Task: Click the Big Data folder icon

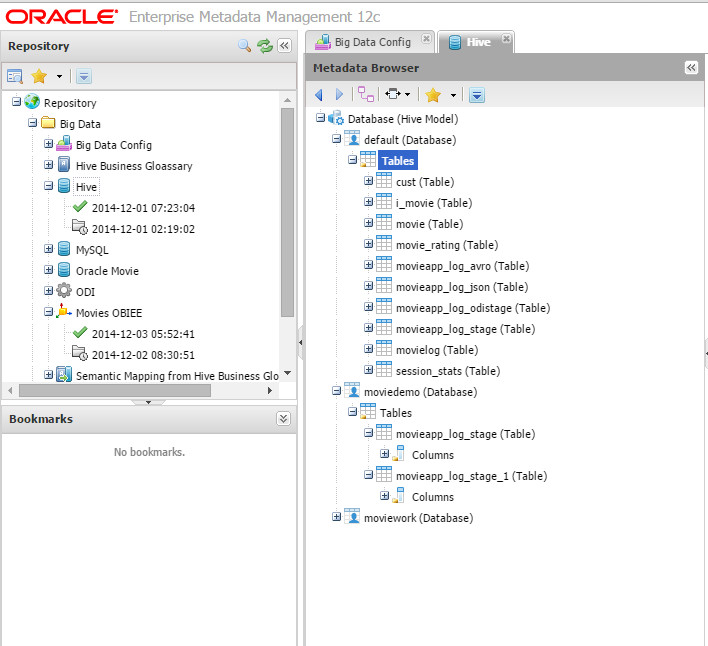Action: [x=48, y=123]
